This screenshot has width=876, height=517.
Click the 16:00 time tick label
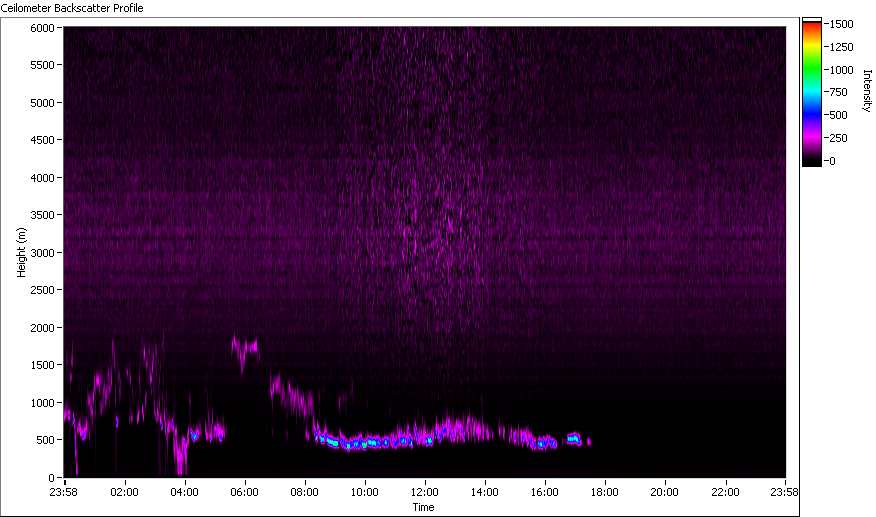click(x=545, y=492)
